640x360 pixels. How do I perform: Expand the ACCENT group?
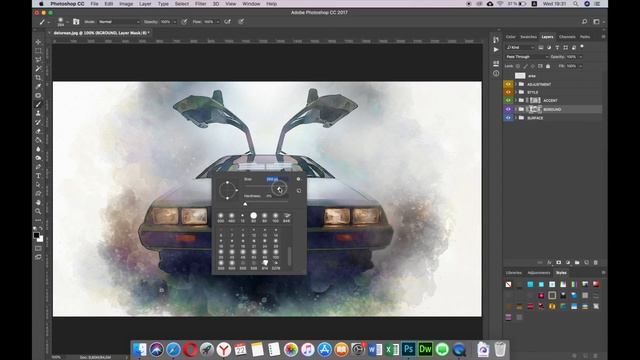(516, 100)
